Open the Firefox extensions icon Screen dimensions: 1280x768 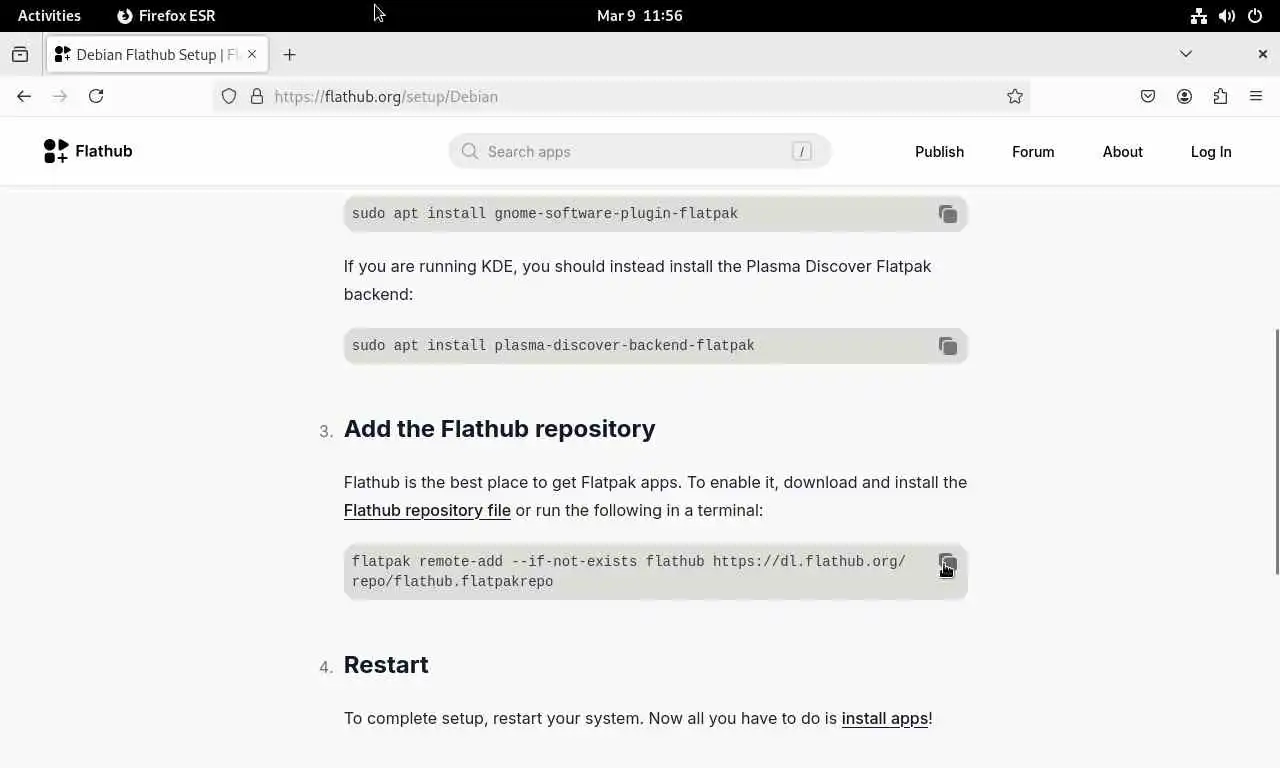tap(1220, 96)
